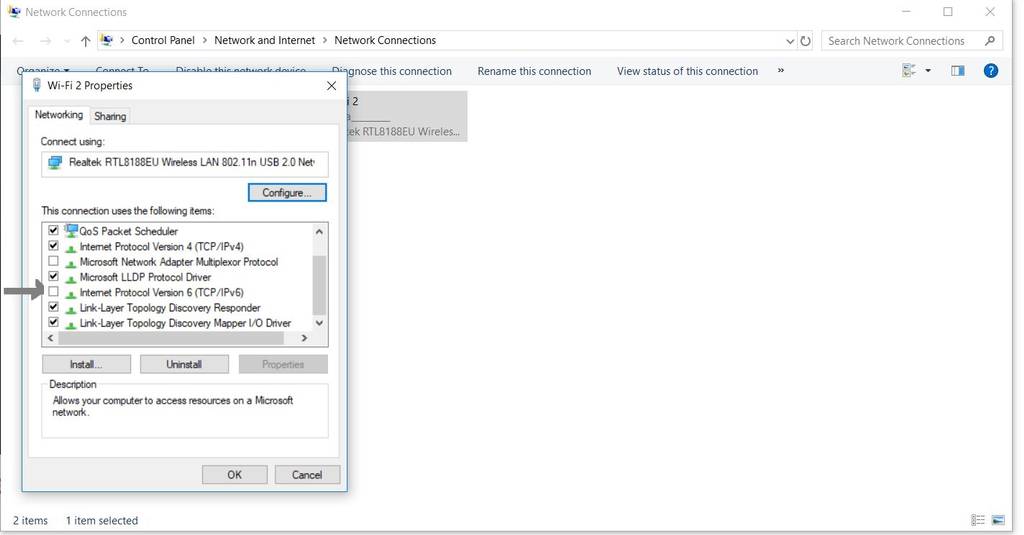Select Link-Layer Topology Discovery Responder icon
The height and width of the screenshot is (535, 1024).
[x=71, y=308]
